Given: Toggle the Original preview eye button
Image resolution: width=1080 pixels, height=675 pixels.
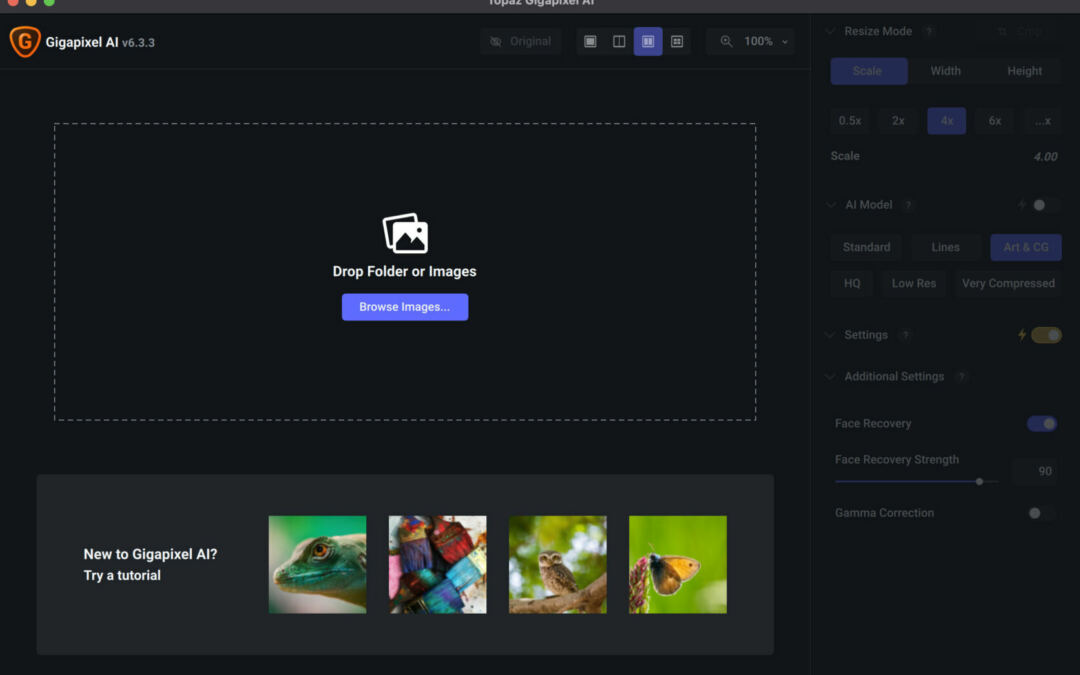Looking at the screenshot, I should [x=520, y=41].
